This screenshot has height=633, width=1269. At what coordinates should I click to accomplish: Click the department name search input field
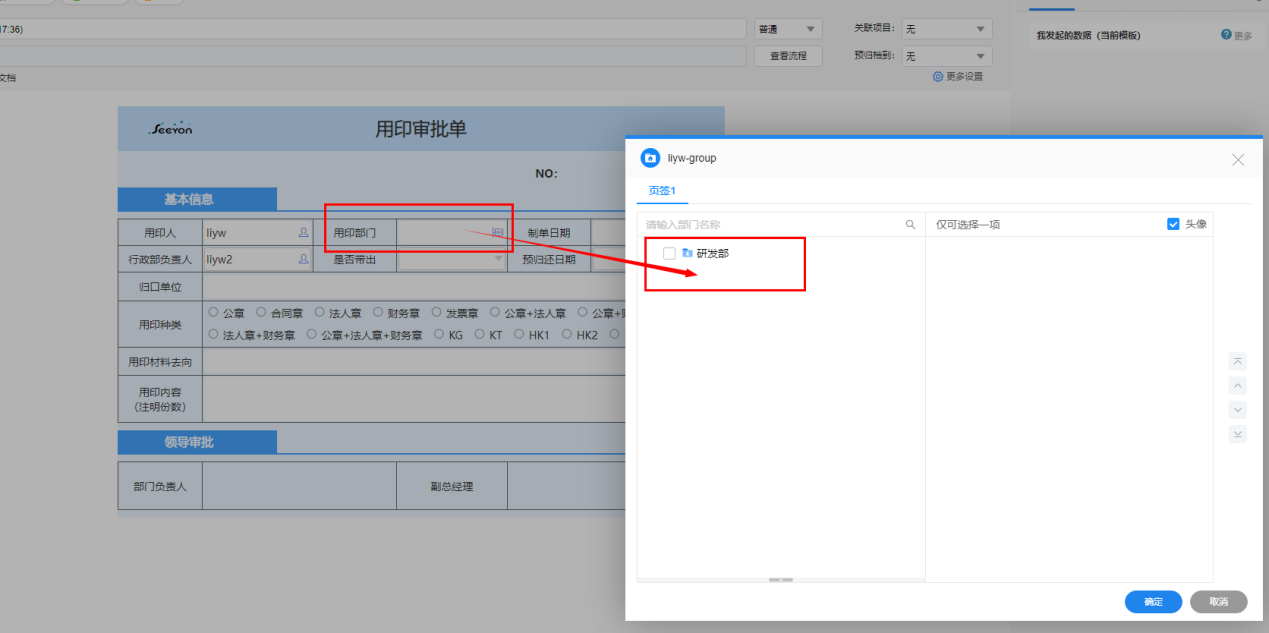click(x=770, y=225)
